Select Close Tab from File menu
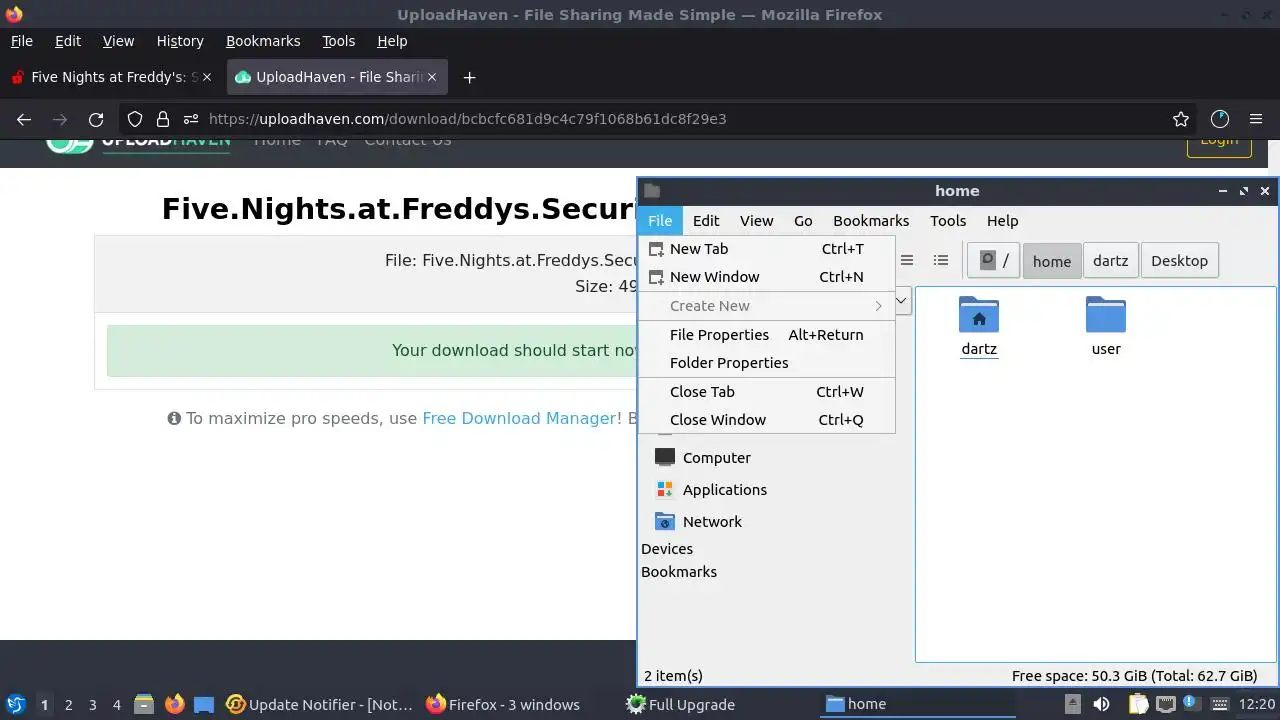The height and width of the screenshot is (720, 1280). pyautogui.click(x=766, y=392)
